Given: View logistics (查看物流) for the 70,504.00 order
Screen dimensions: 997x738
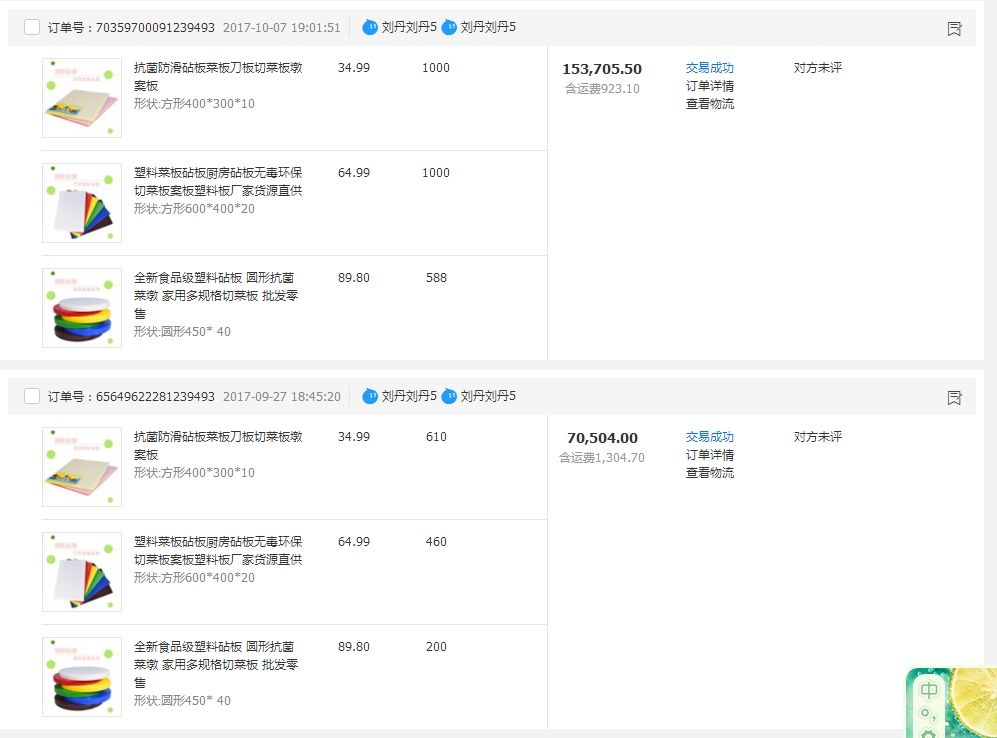Looking at the screenshot, I should 709,473.
